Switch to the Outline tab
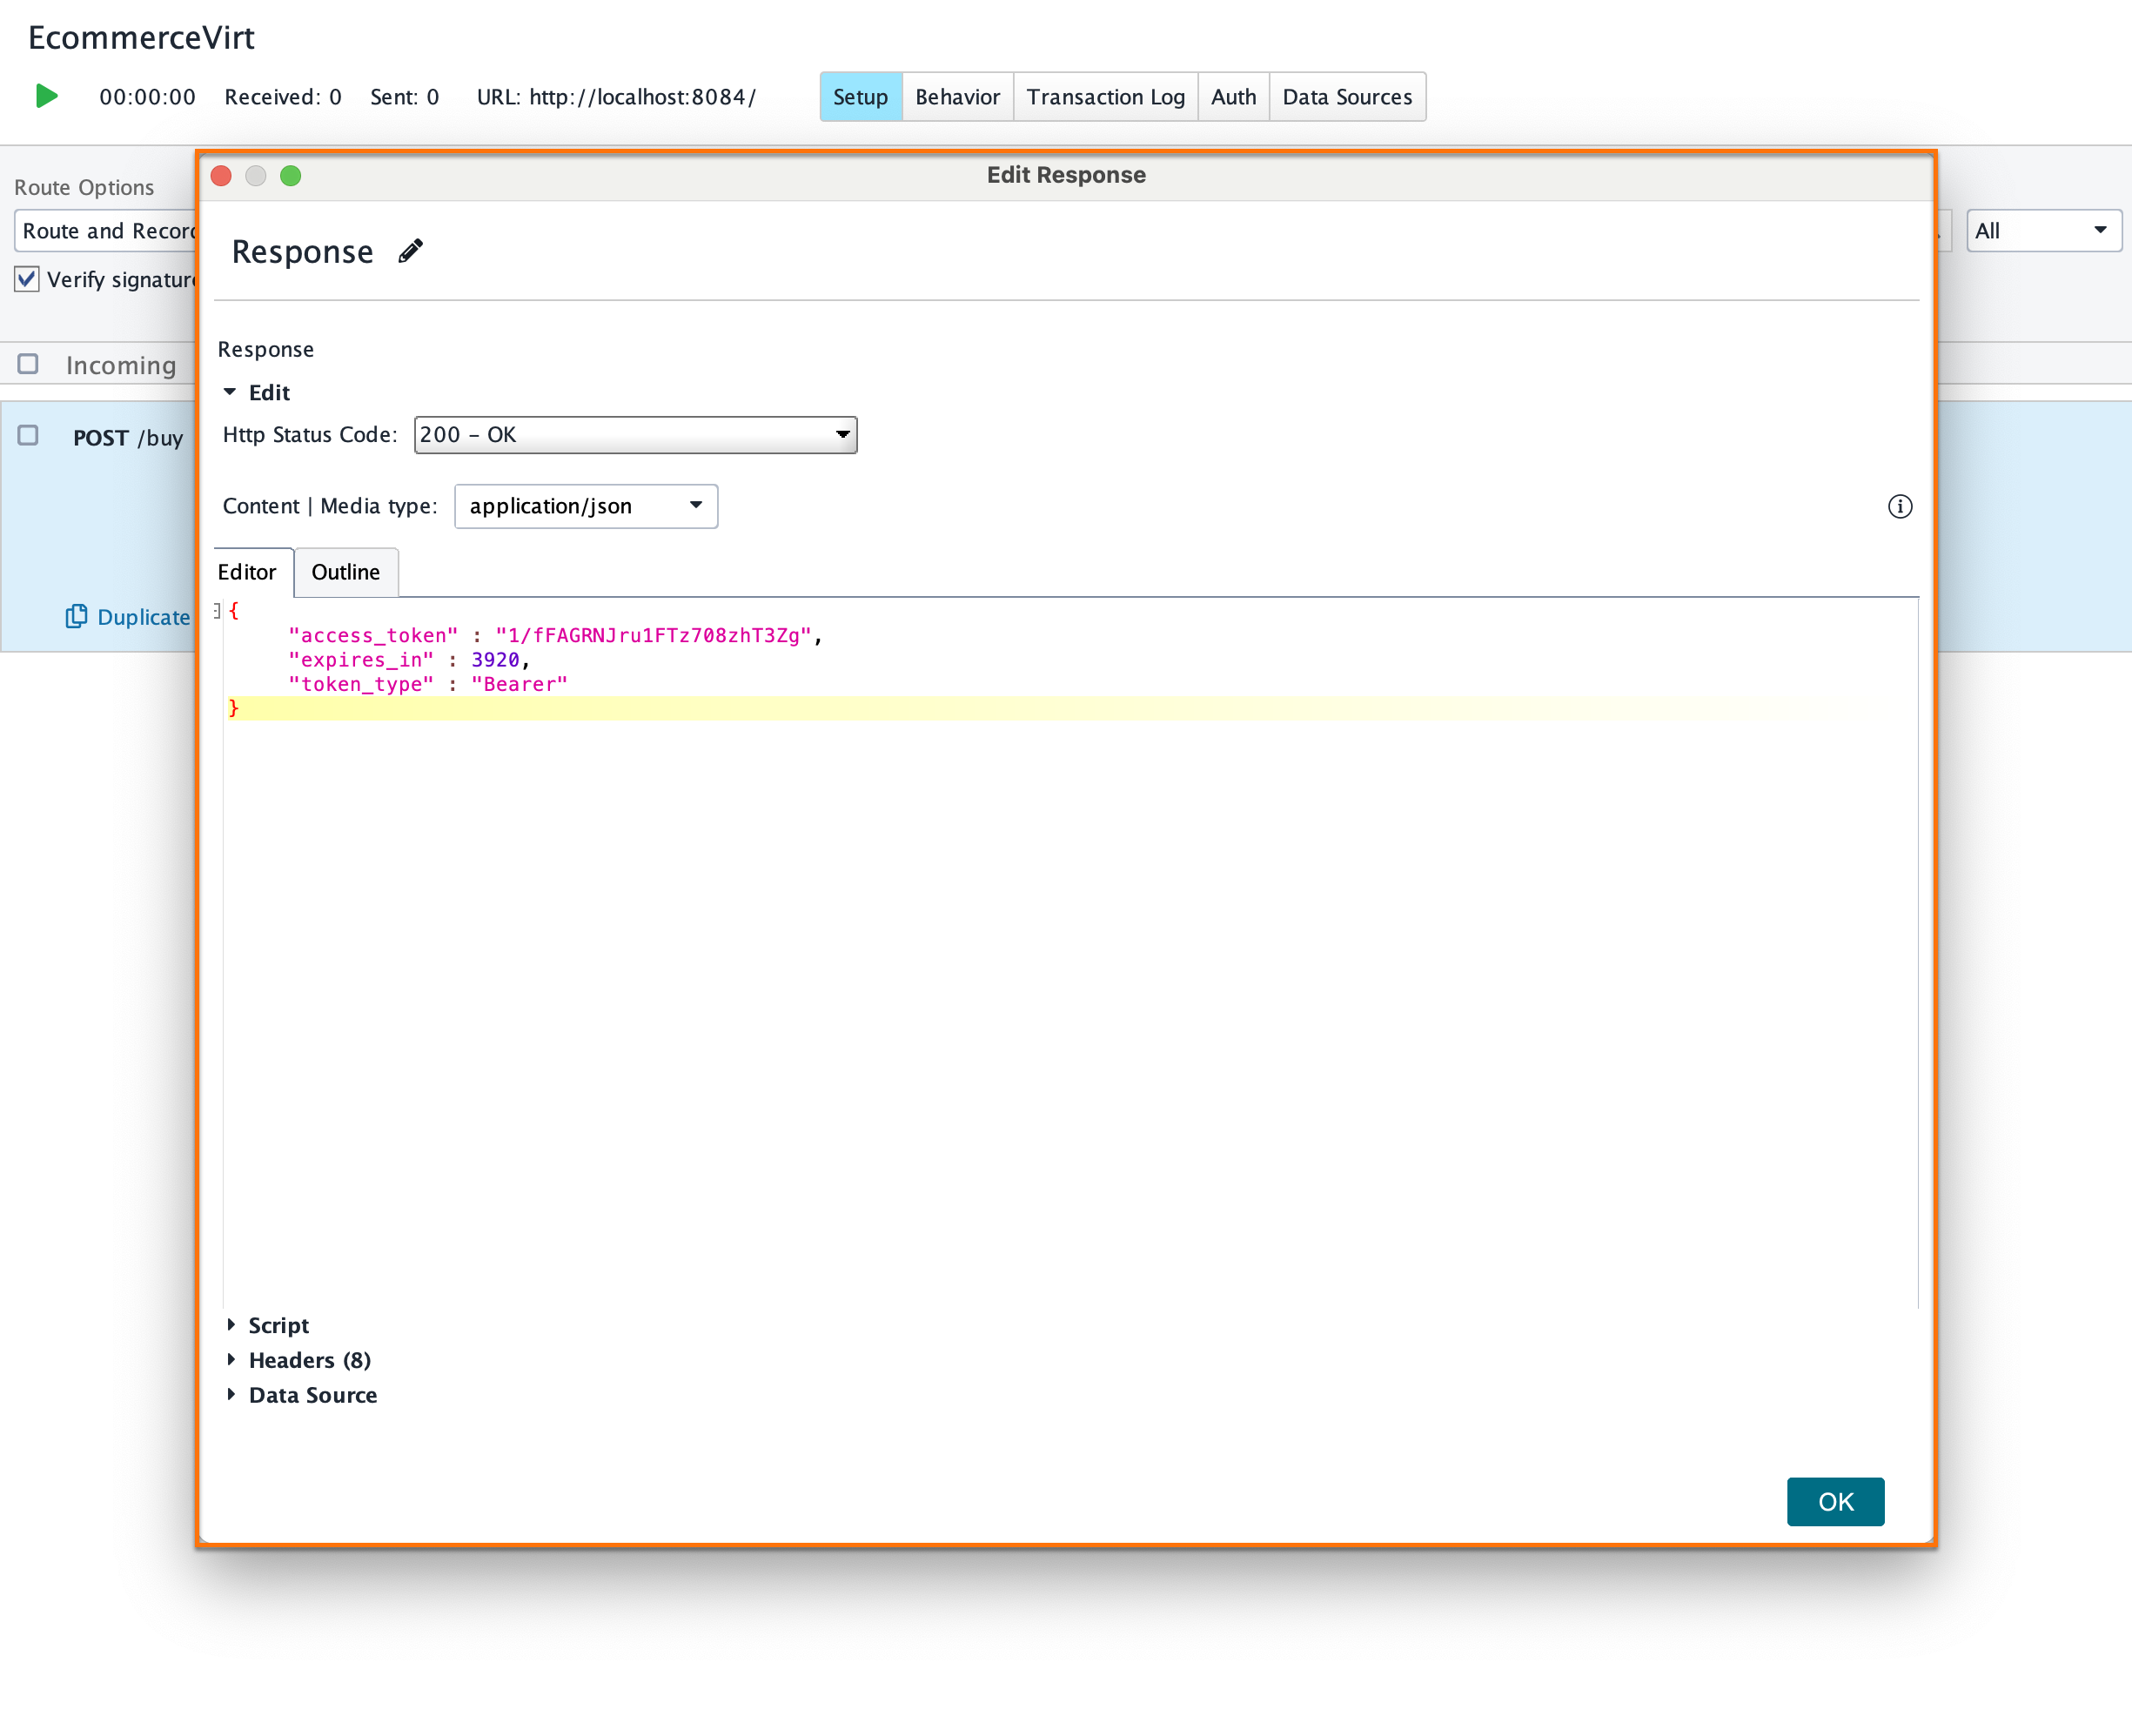 [345, 572]
